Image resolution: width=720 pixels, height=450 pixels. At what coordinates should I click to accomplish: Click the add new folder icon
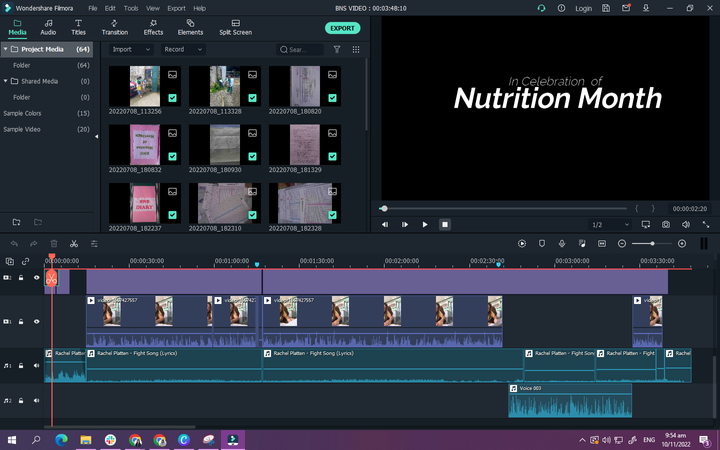[x=17, y=222]
